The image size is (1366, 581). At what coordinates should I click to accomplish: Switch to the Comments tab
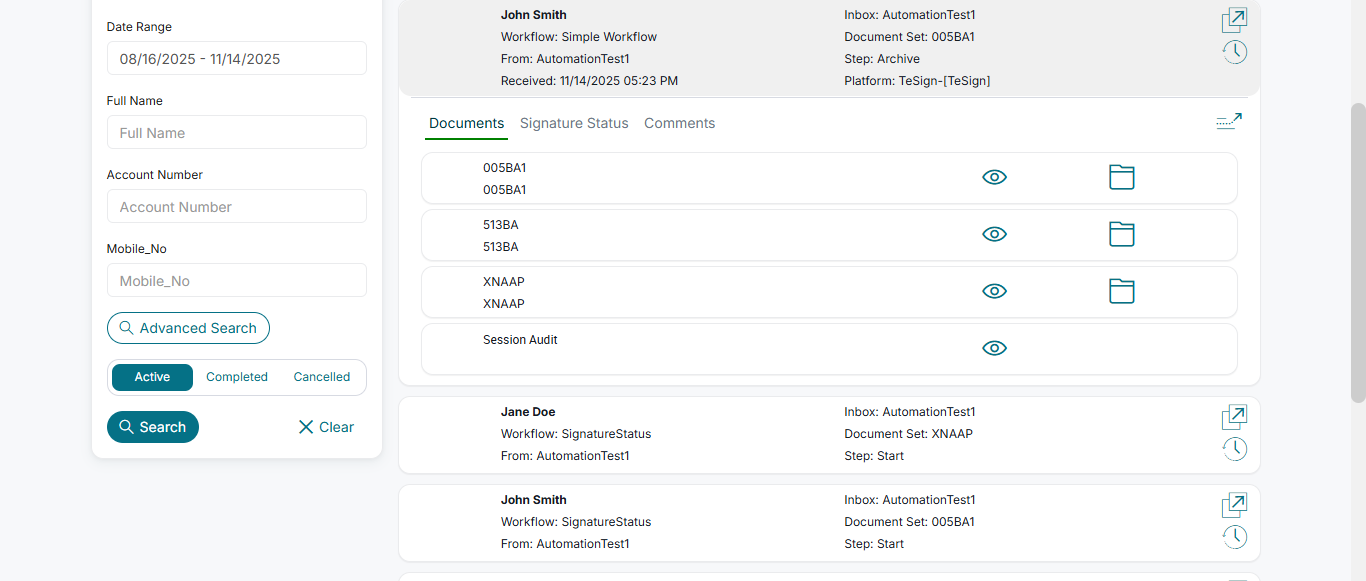click(x=679, y=123)
